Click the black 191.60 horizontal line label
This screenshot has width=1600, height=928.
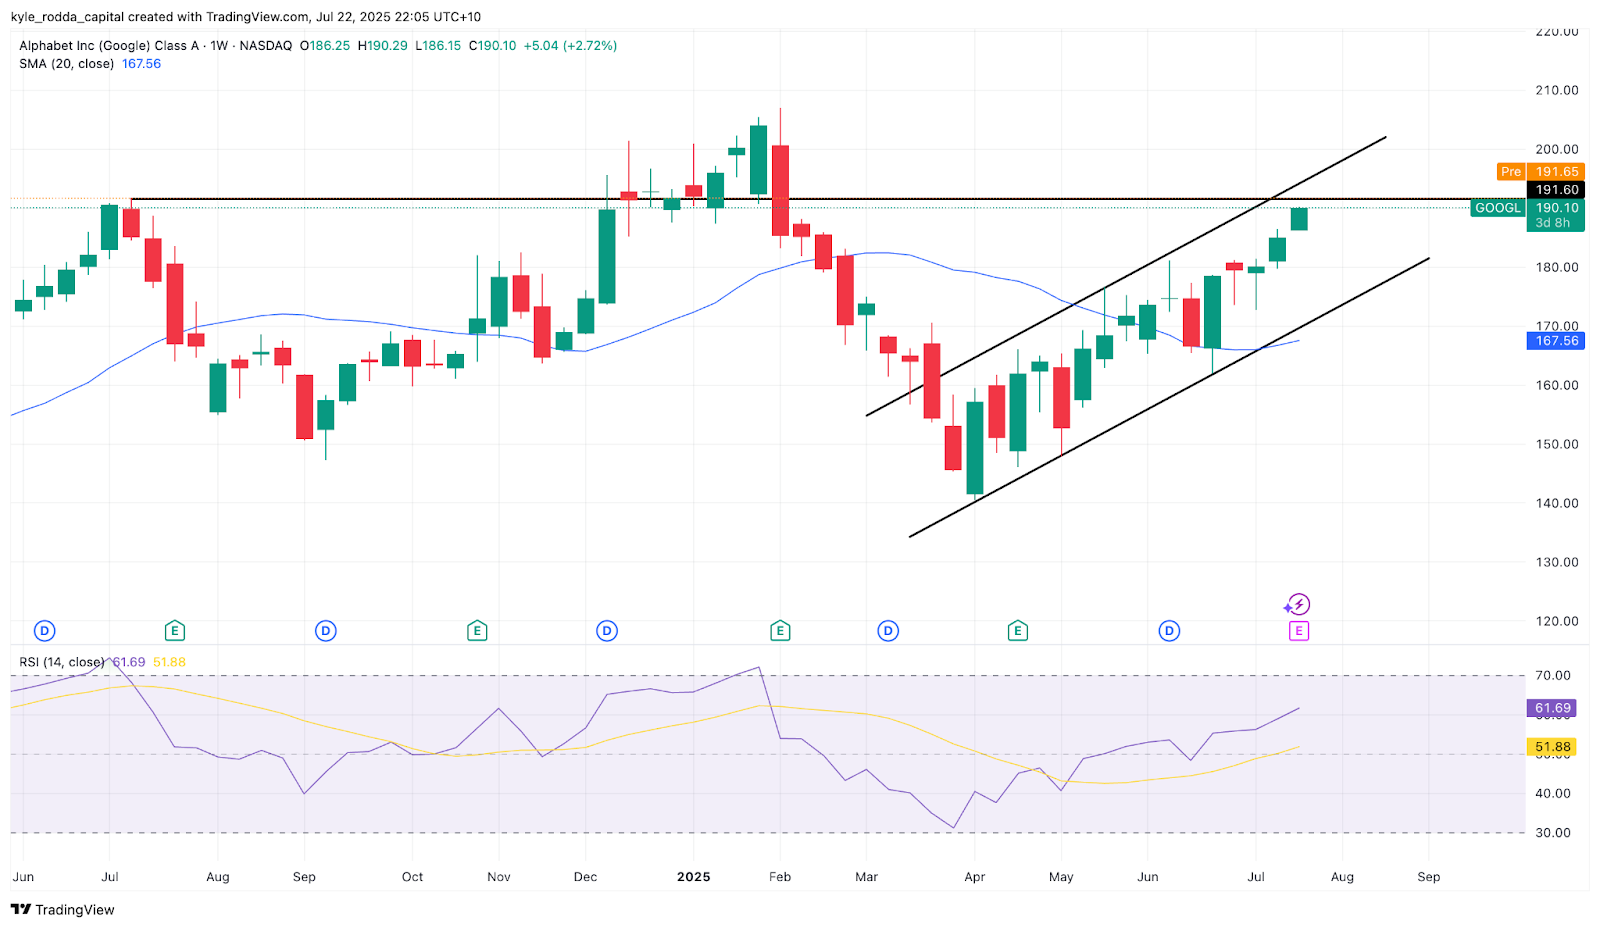1555,190
